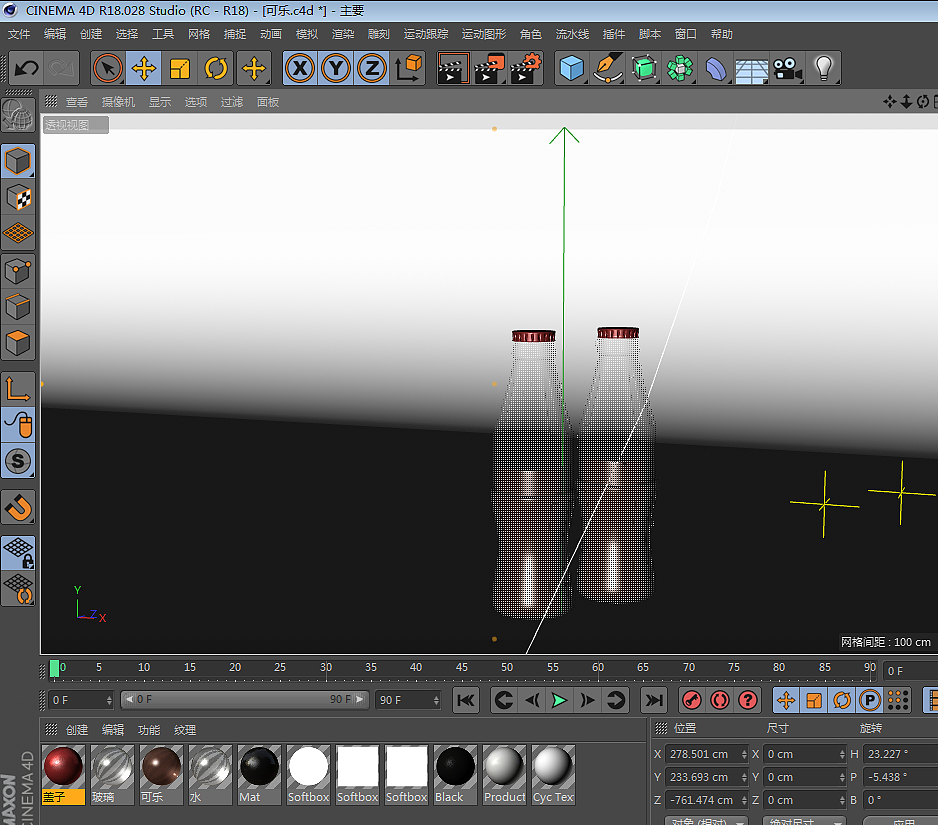
Task: Play animation forward green arrow
Action: [x=559, y=700]
